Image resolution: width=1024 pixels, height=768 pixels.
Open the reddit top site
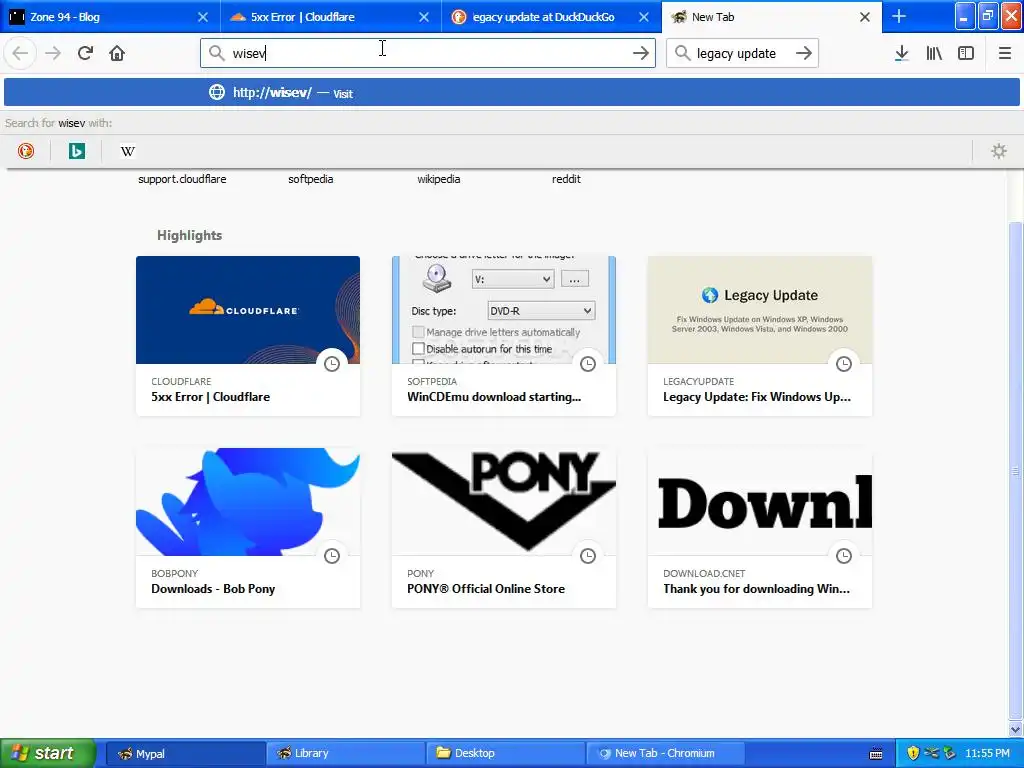566,179
